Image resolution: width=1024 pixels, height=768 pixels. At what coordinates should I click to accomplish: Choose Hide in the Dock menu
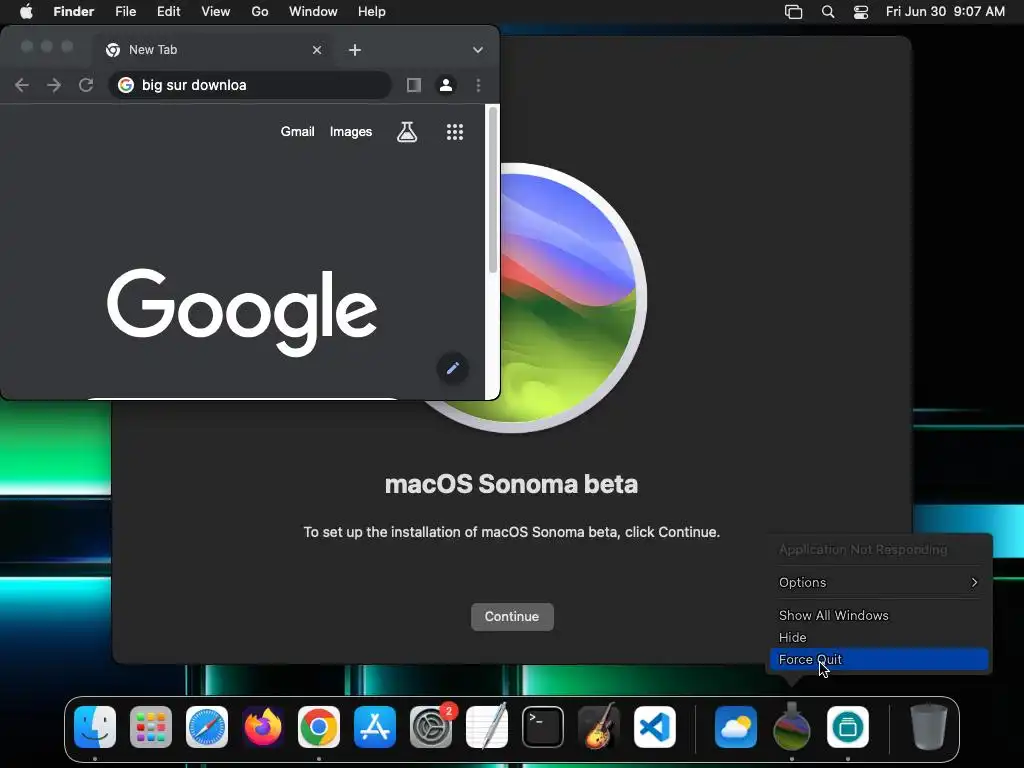tap(879, 637)
